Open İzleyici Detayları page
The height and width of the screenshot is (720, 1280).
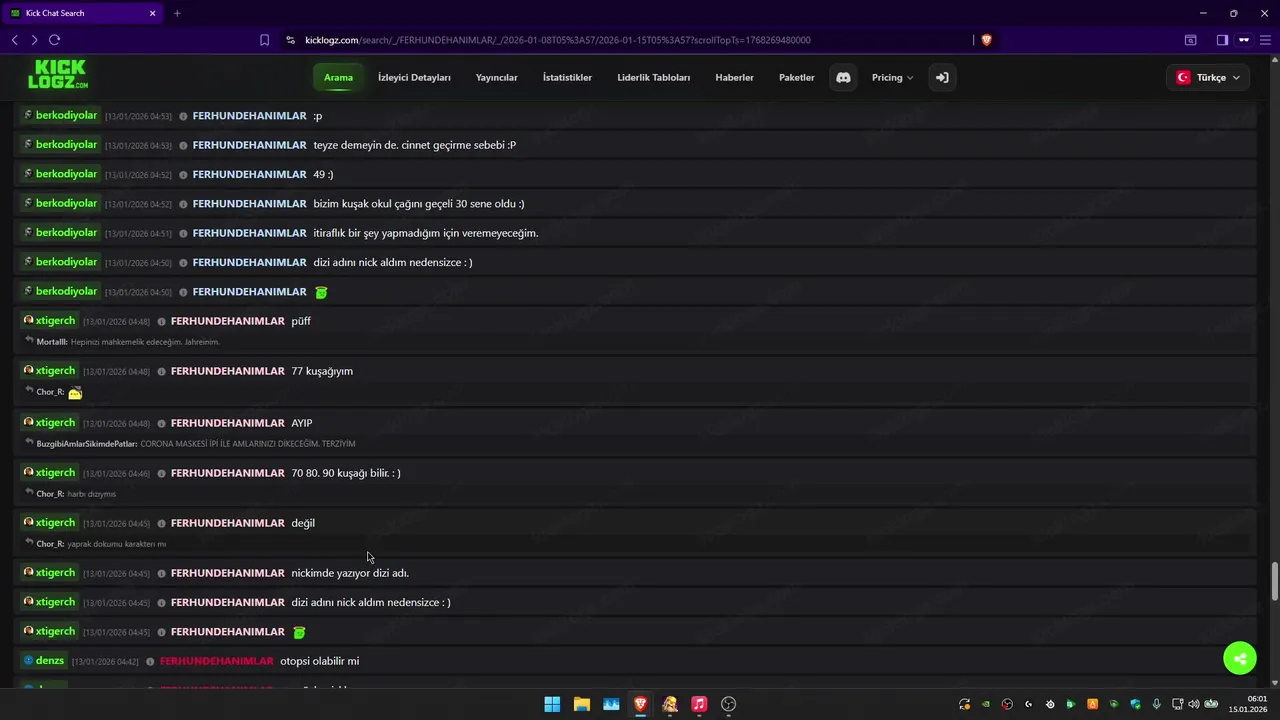click(x=414, y=77)
